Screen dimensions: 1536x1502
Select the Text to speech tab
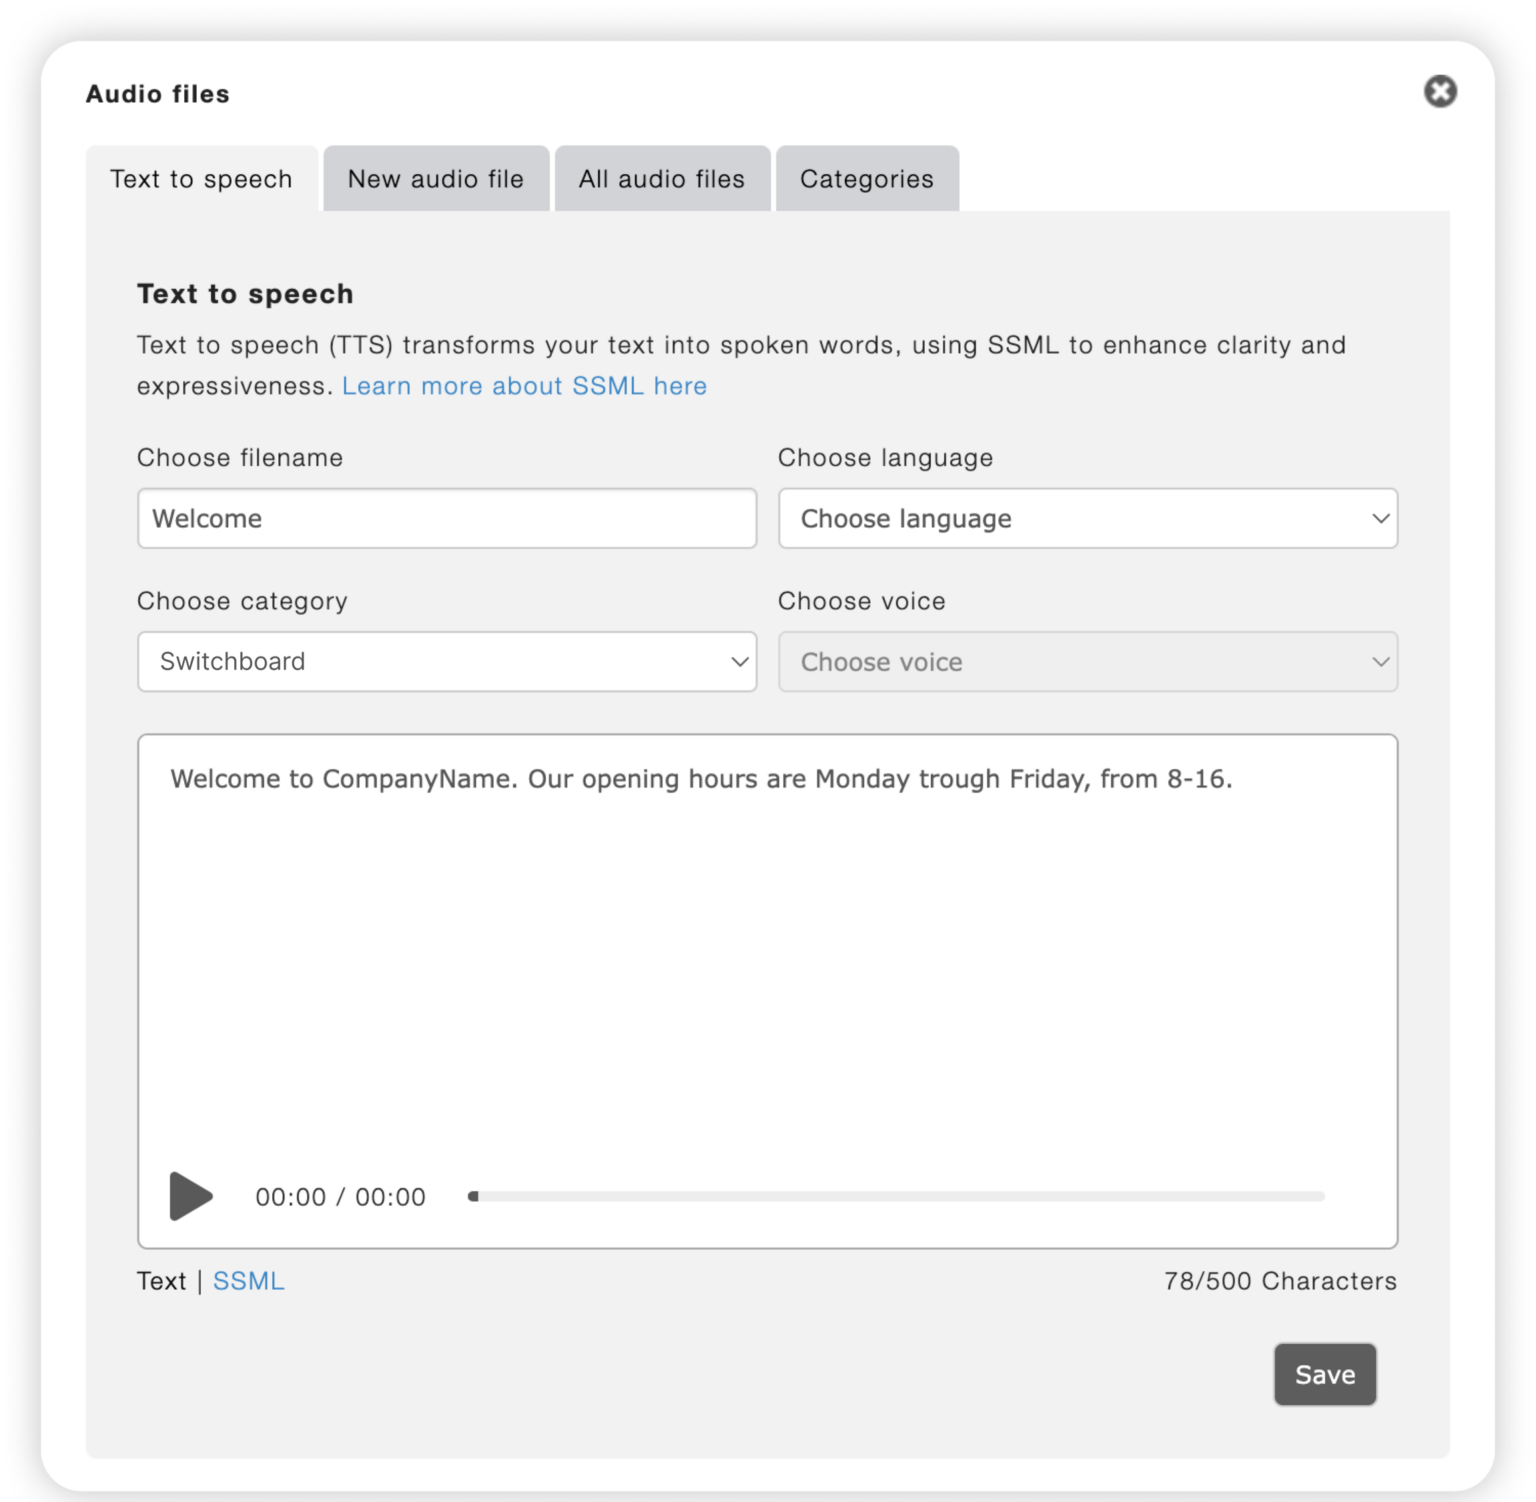[201, 179]
